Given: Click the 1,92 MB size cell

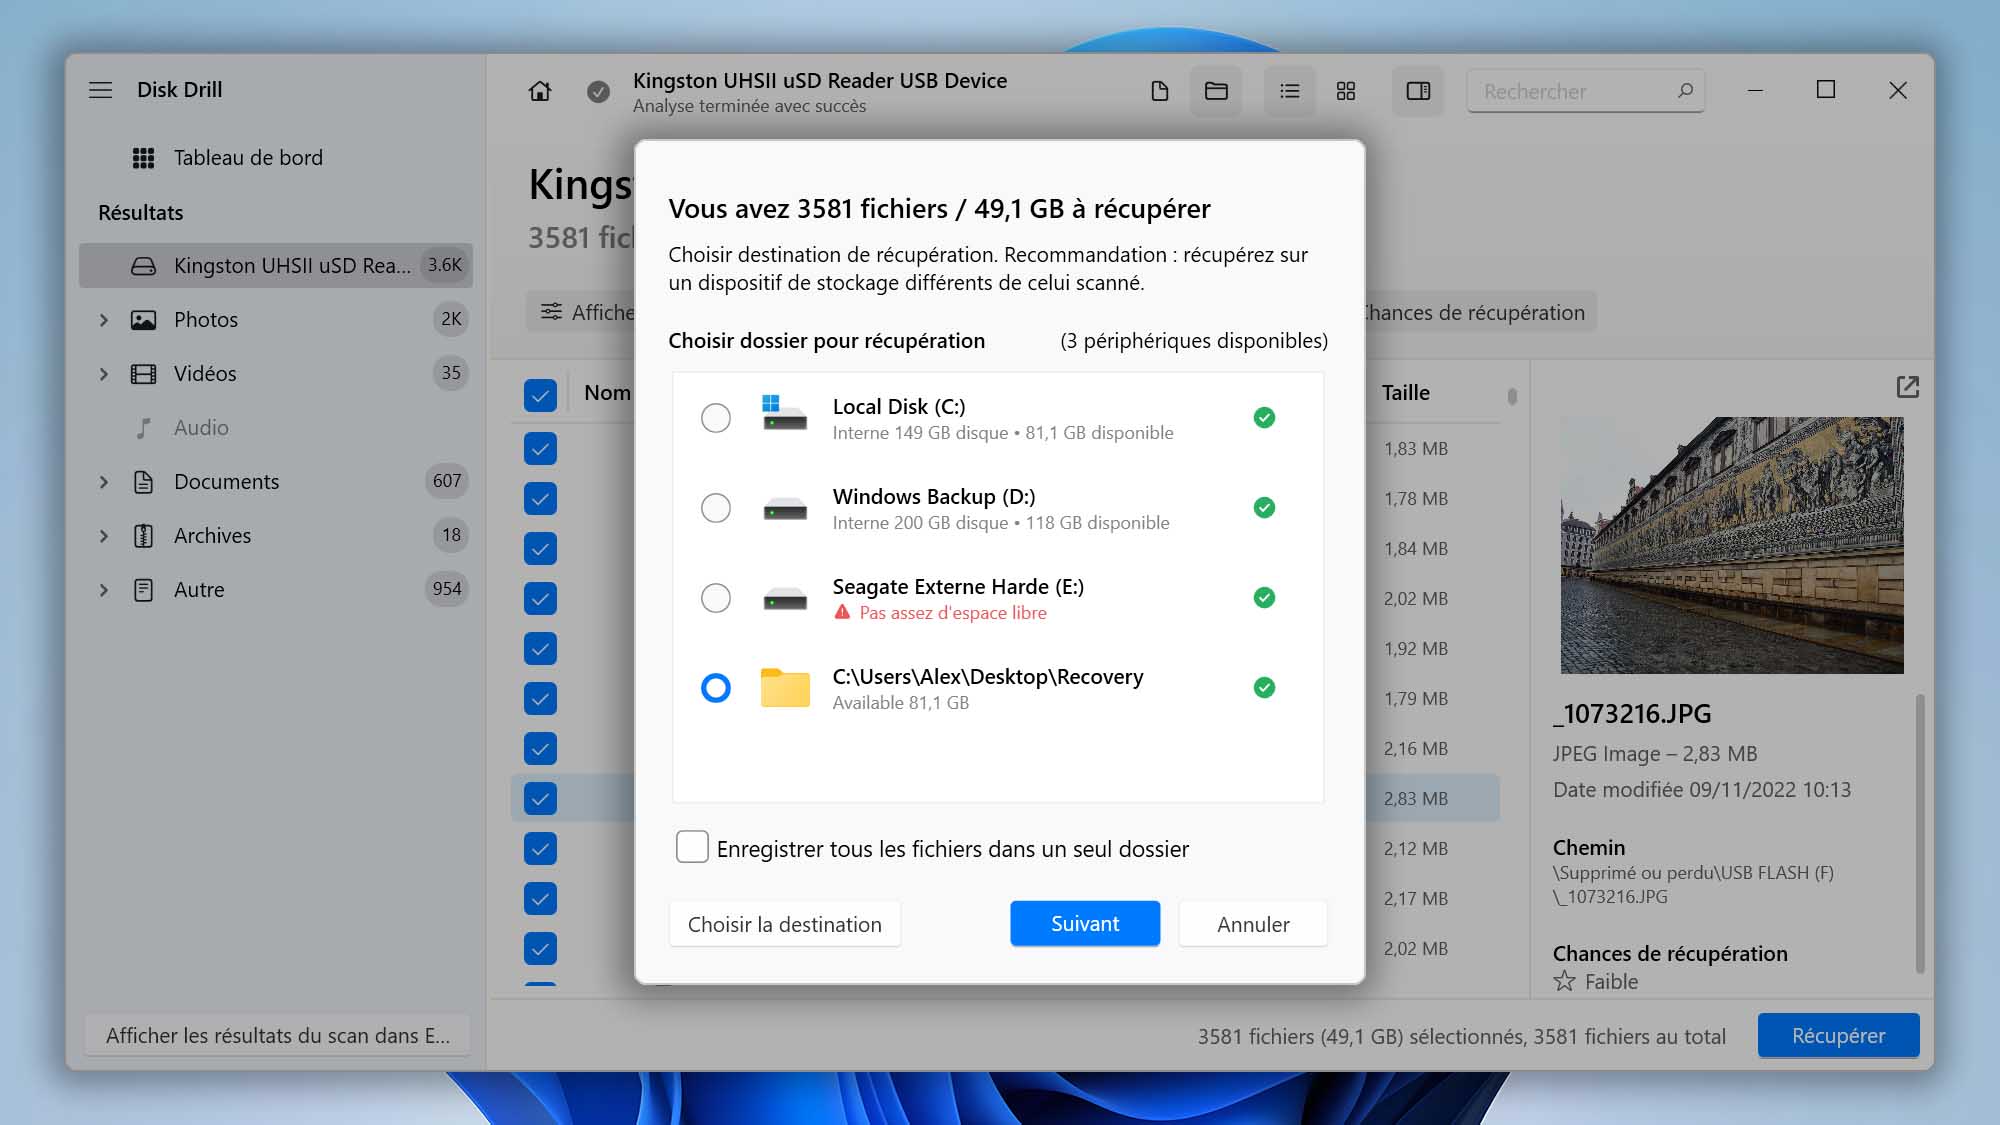Looking at the screenshot, I should tap(1415, 649).
